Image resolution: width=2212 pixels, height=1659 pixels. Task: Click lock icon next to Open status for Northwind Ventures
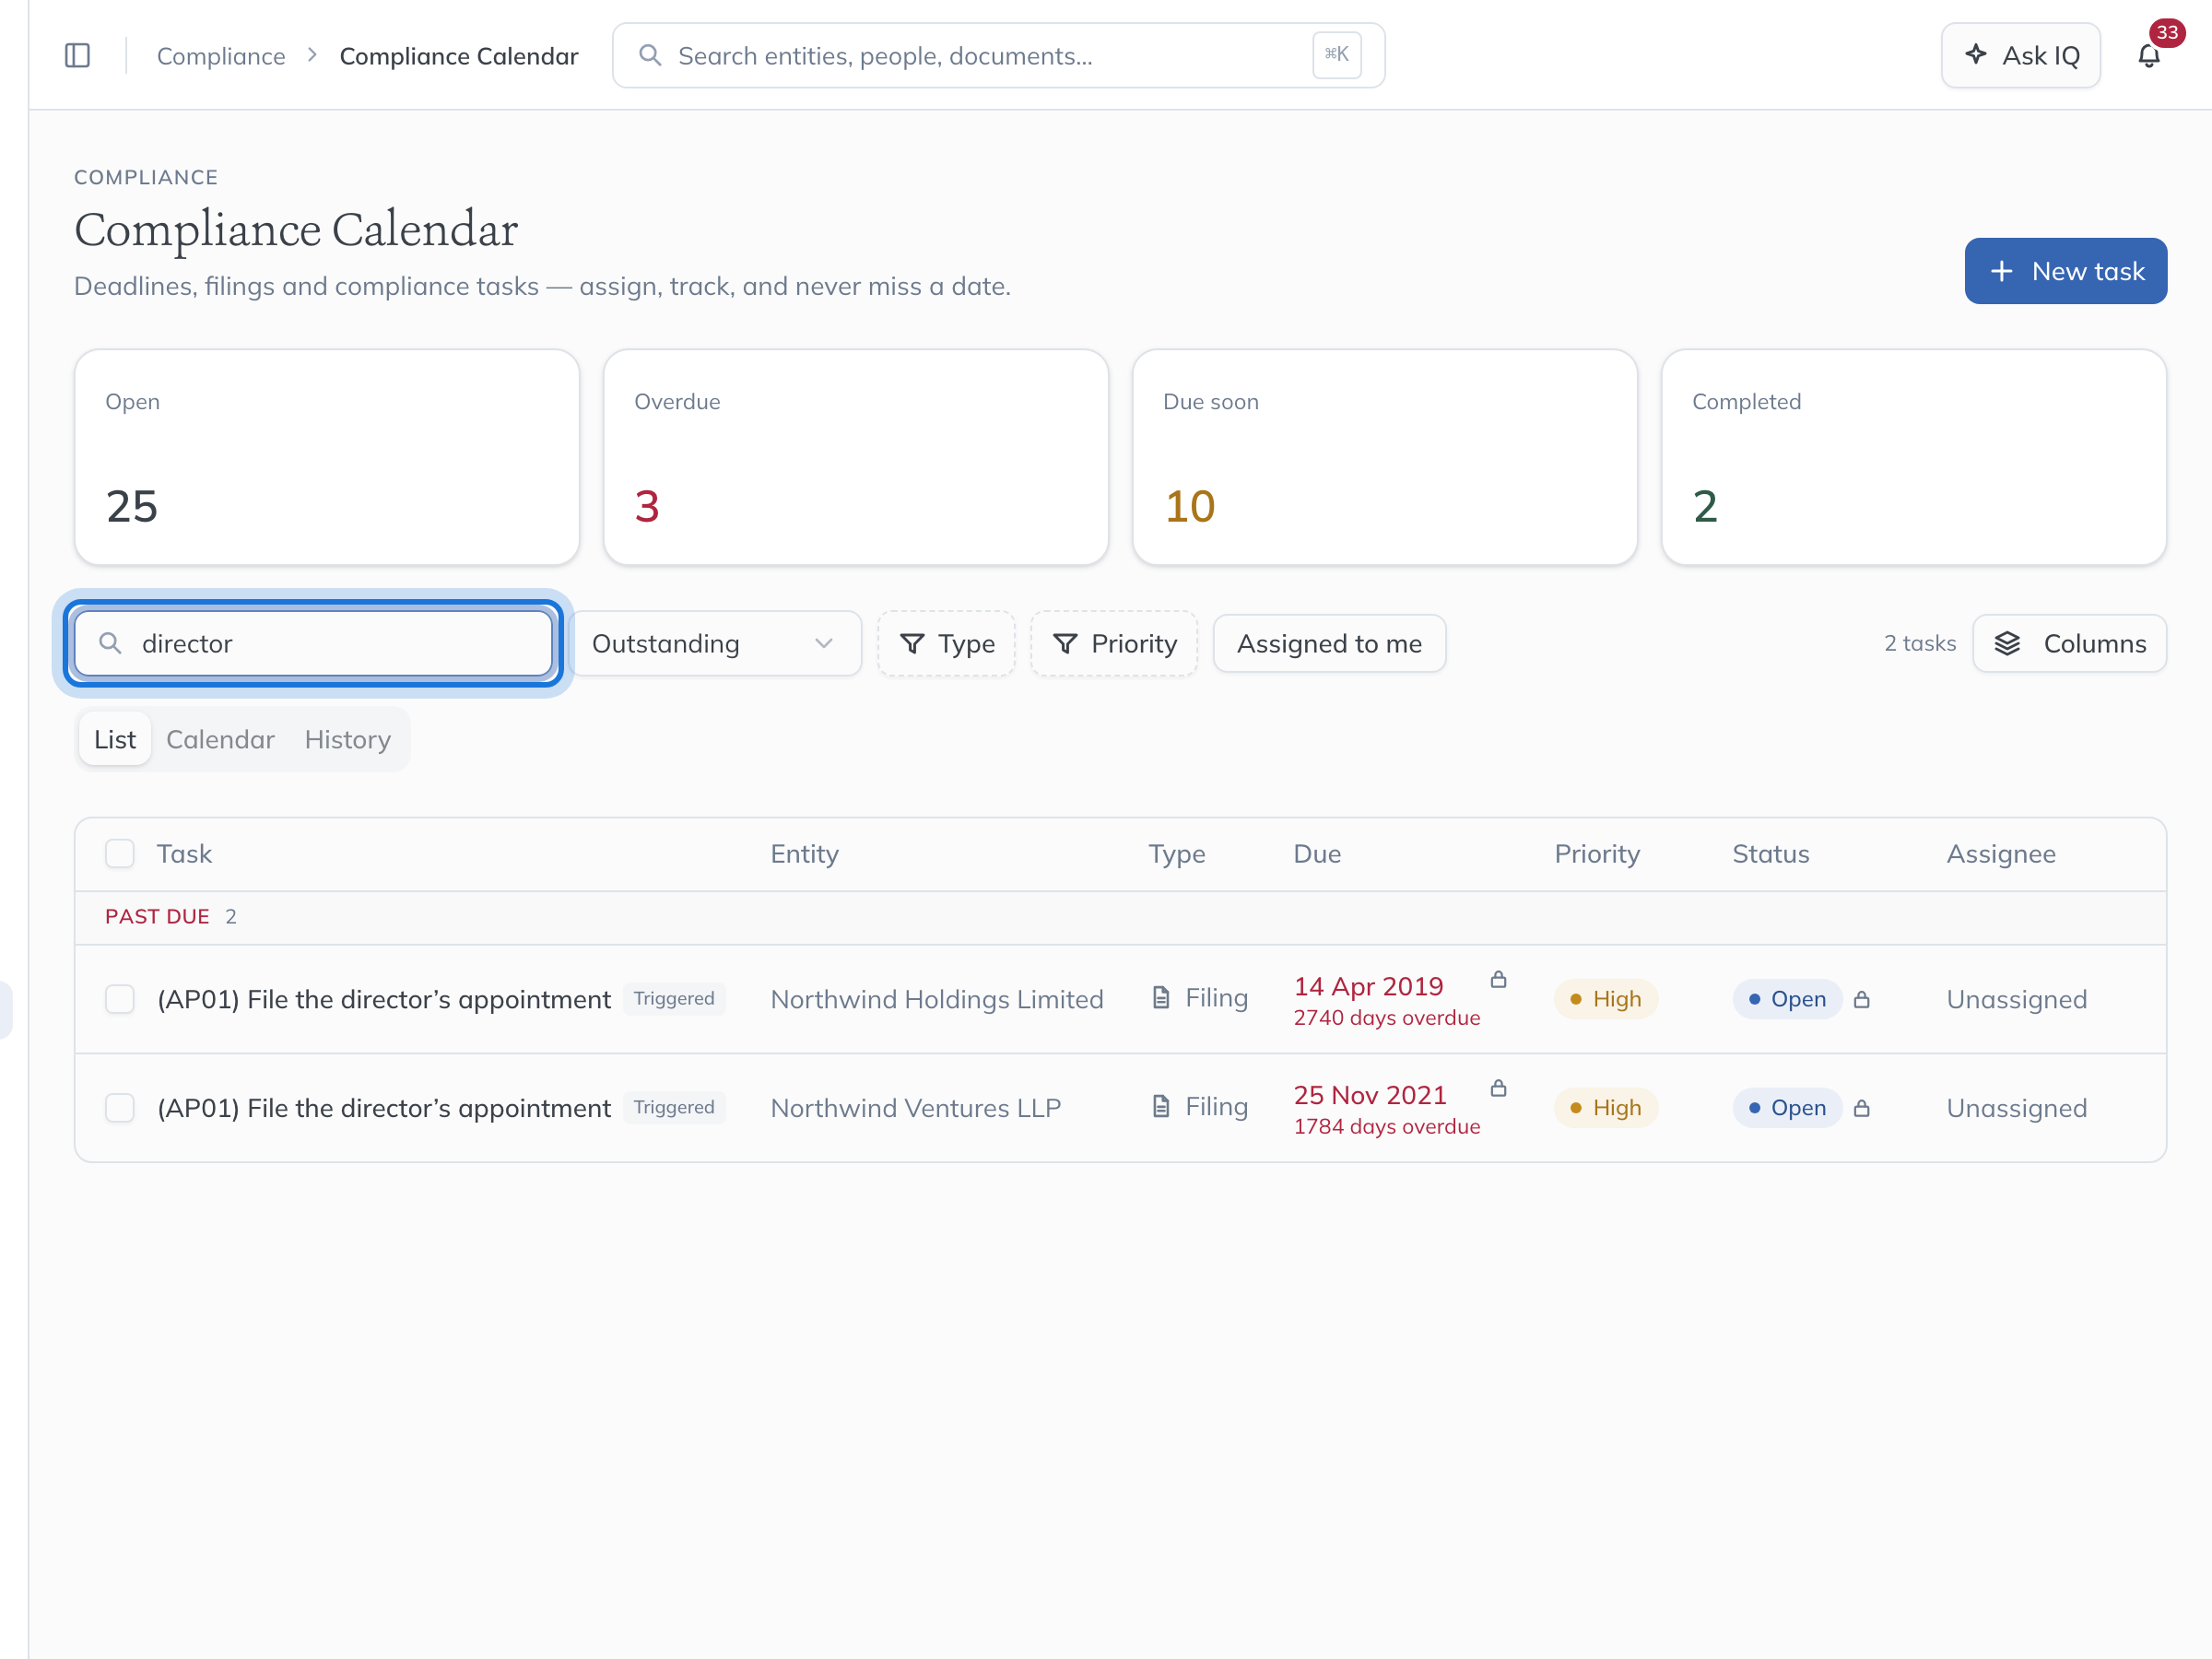[x=1861, y=1109]
